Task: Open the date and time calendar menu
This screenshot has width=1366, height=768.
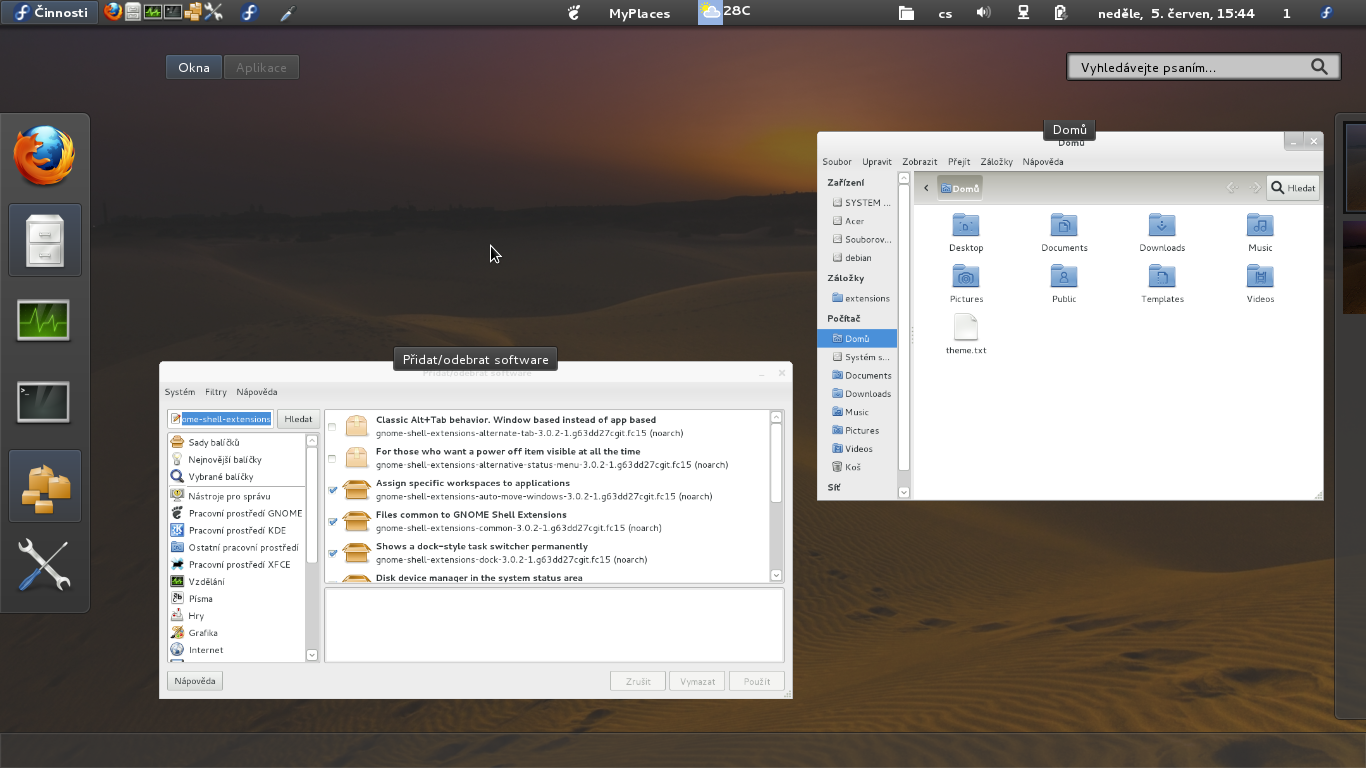Action: pos(1176,13)
